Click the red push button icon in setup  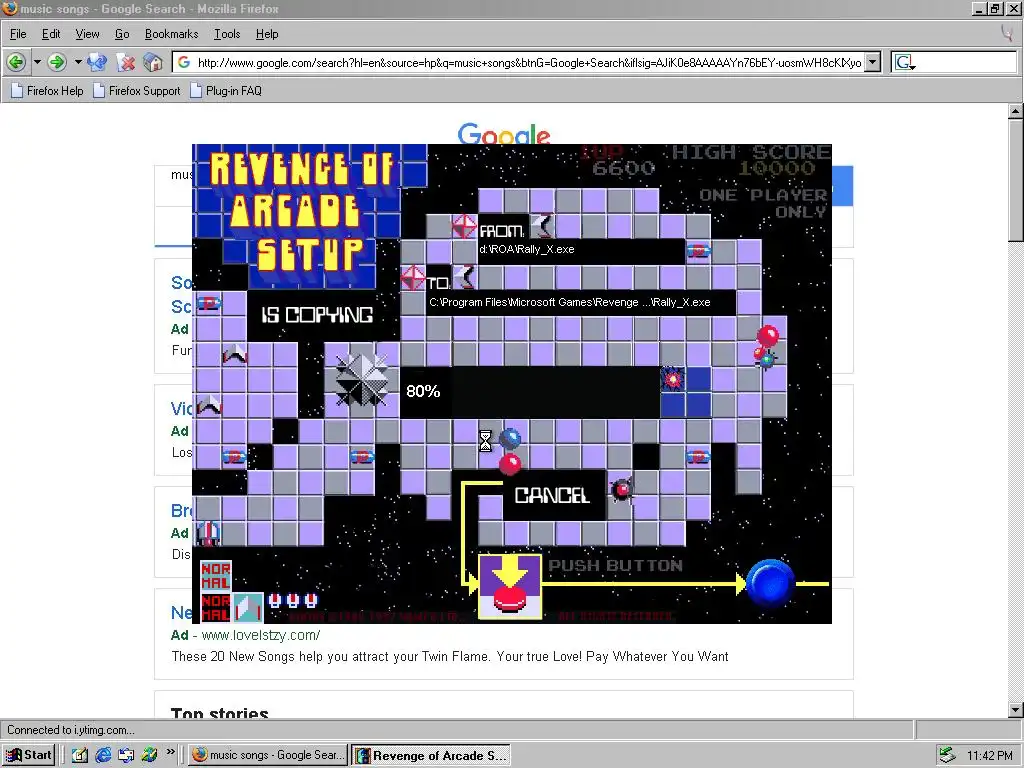(510, 586)
